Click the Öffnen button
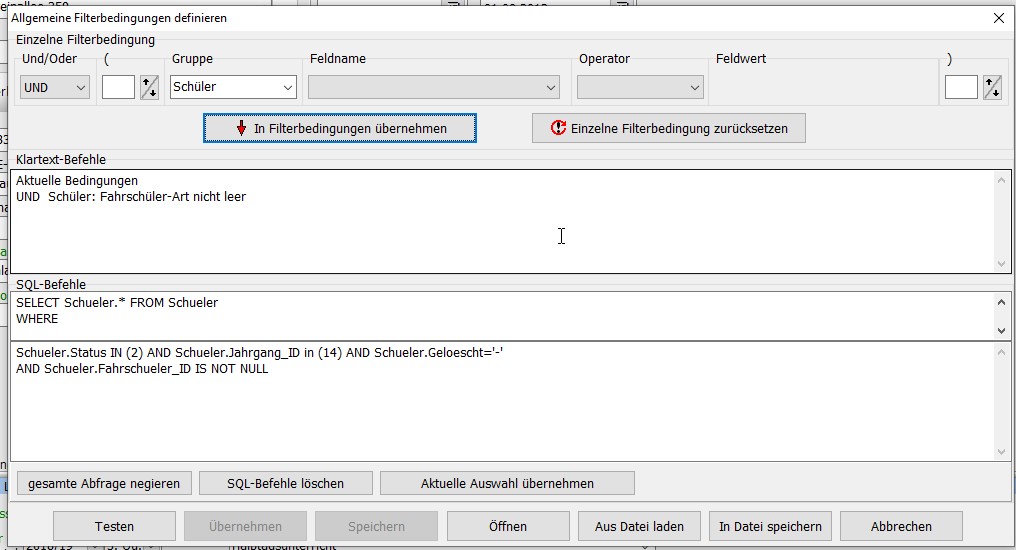1016x550 pixels. 508,526
